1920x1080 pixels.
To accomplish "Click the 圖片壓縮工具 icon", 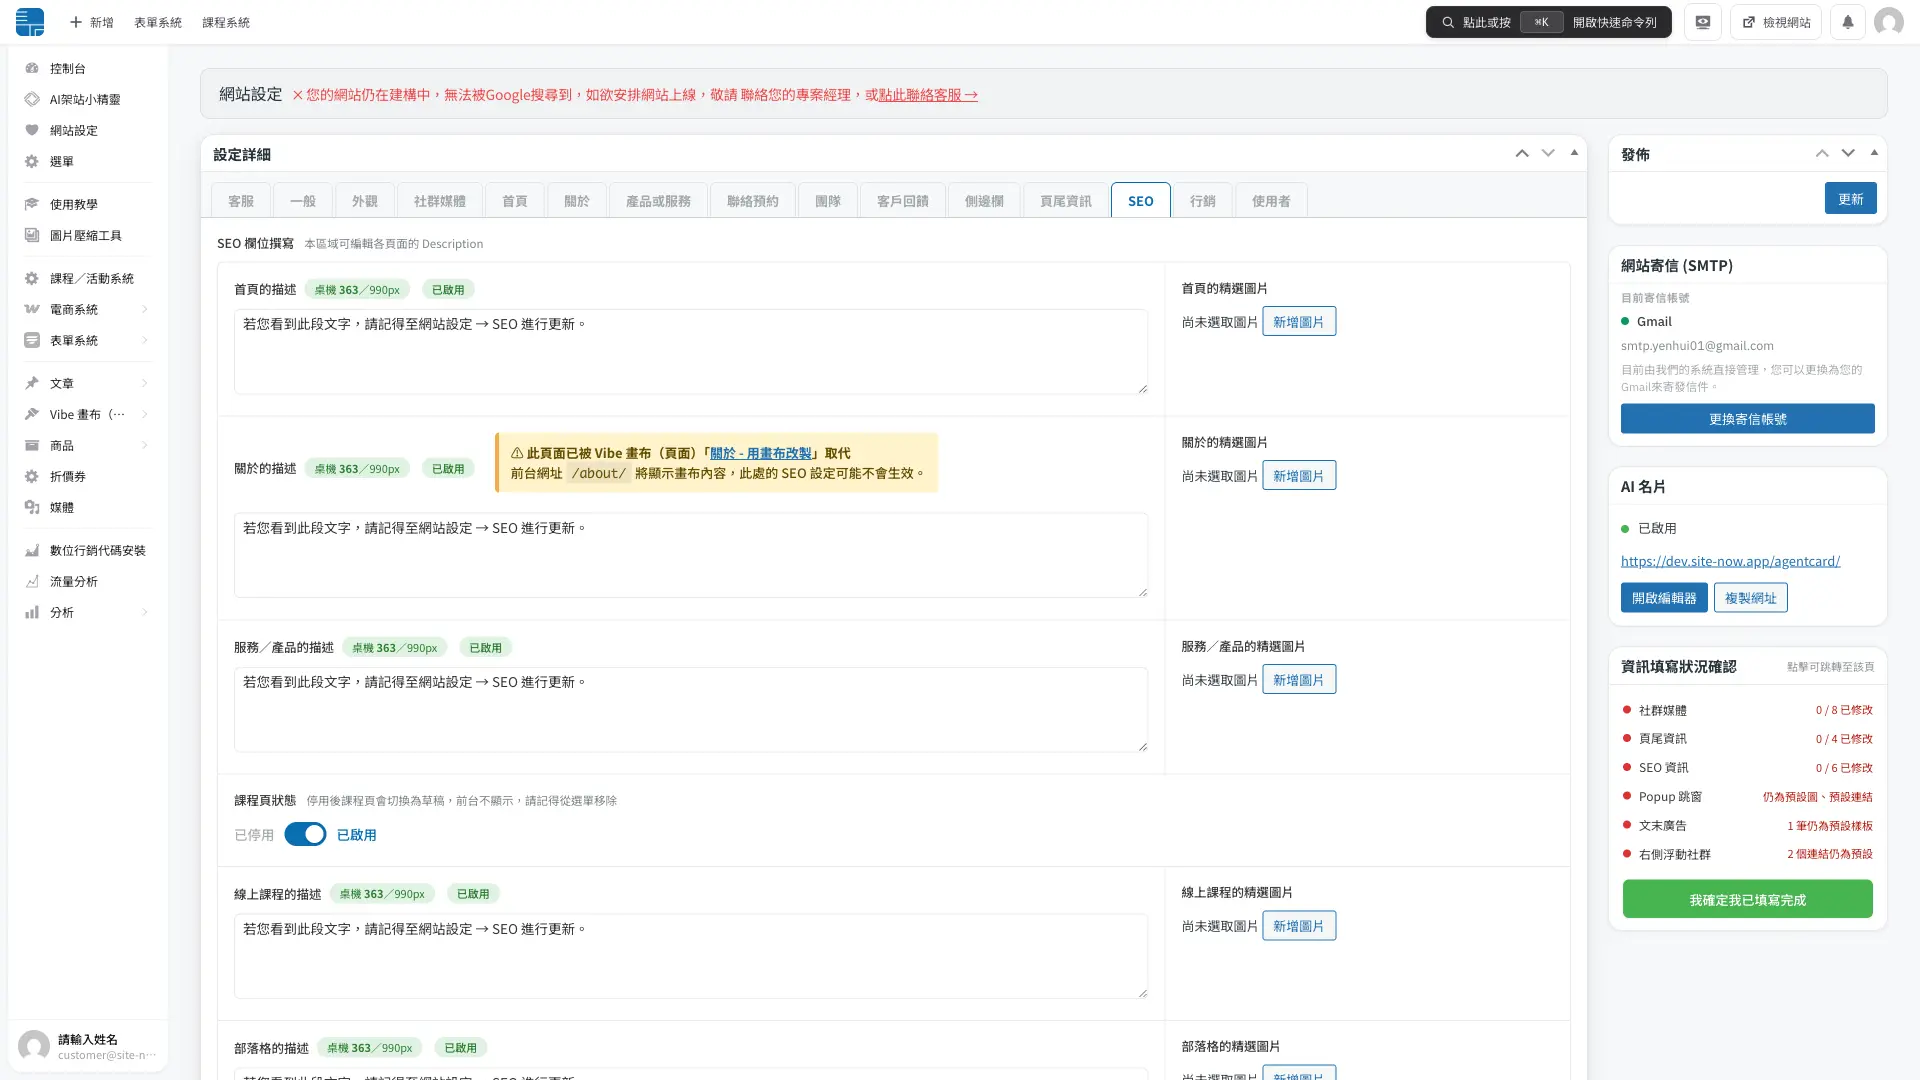I will 32,235.
